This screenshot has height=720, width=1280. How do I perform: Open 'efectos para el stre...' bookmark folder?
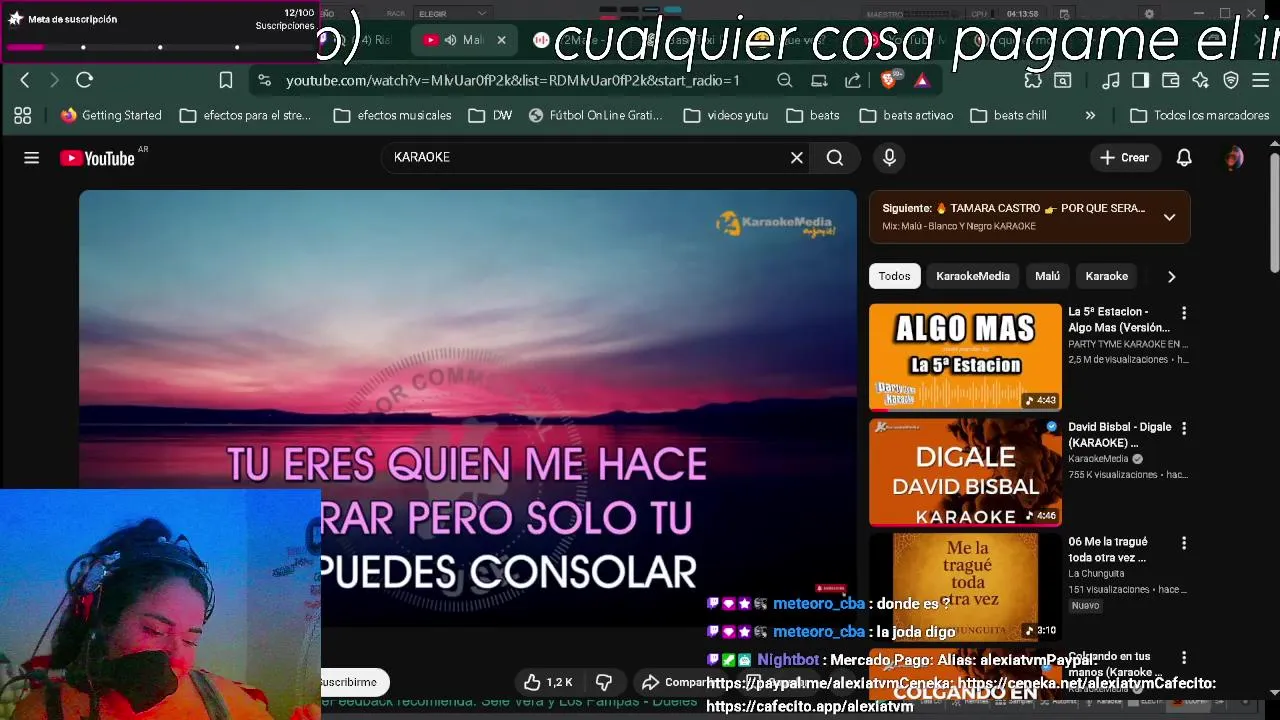tap(246, 115)
